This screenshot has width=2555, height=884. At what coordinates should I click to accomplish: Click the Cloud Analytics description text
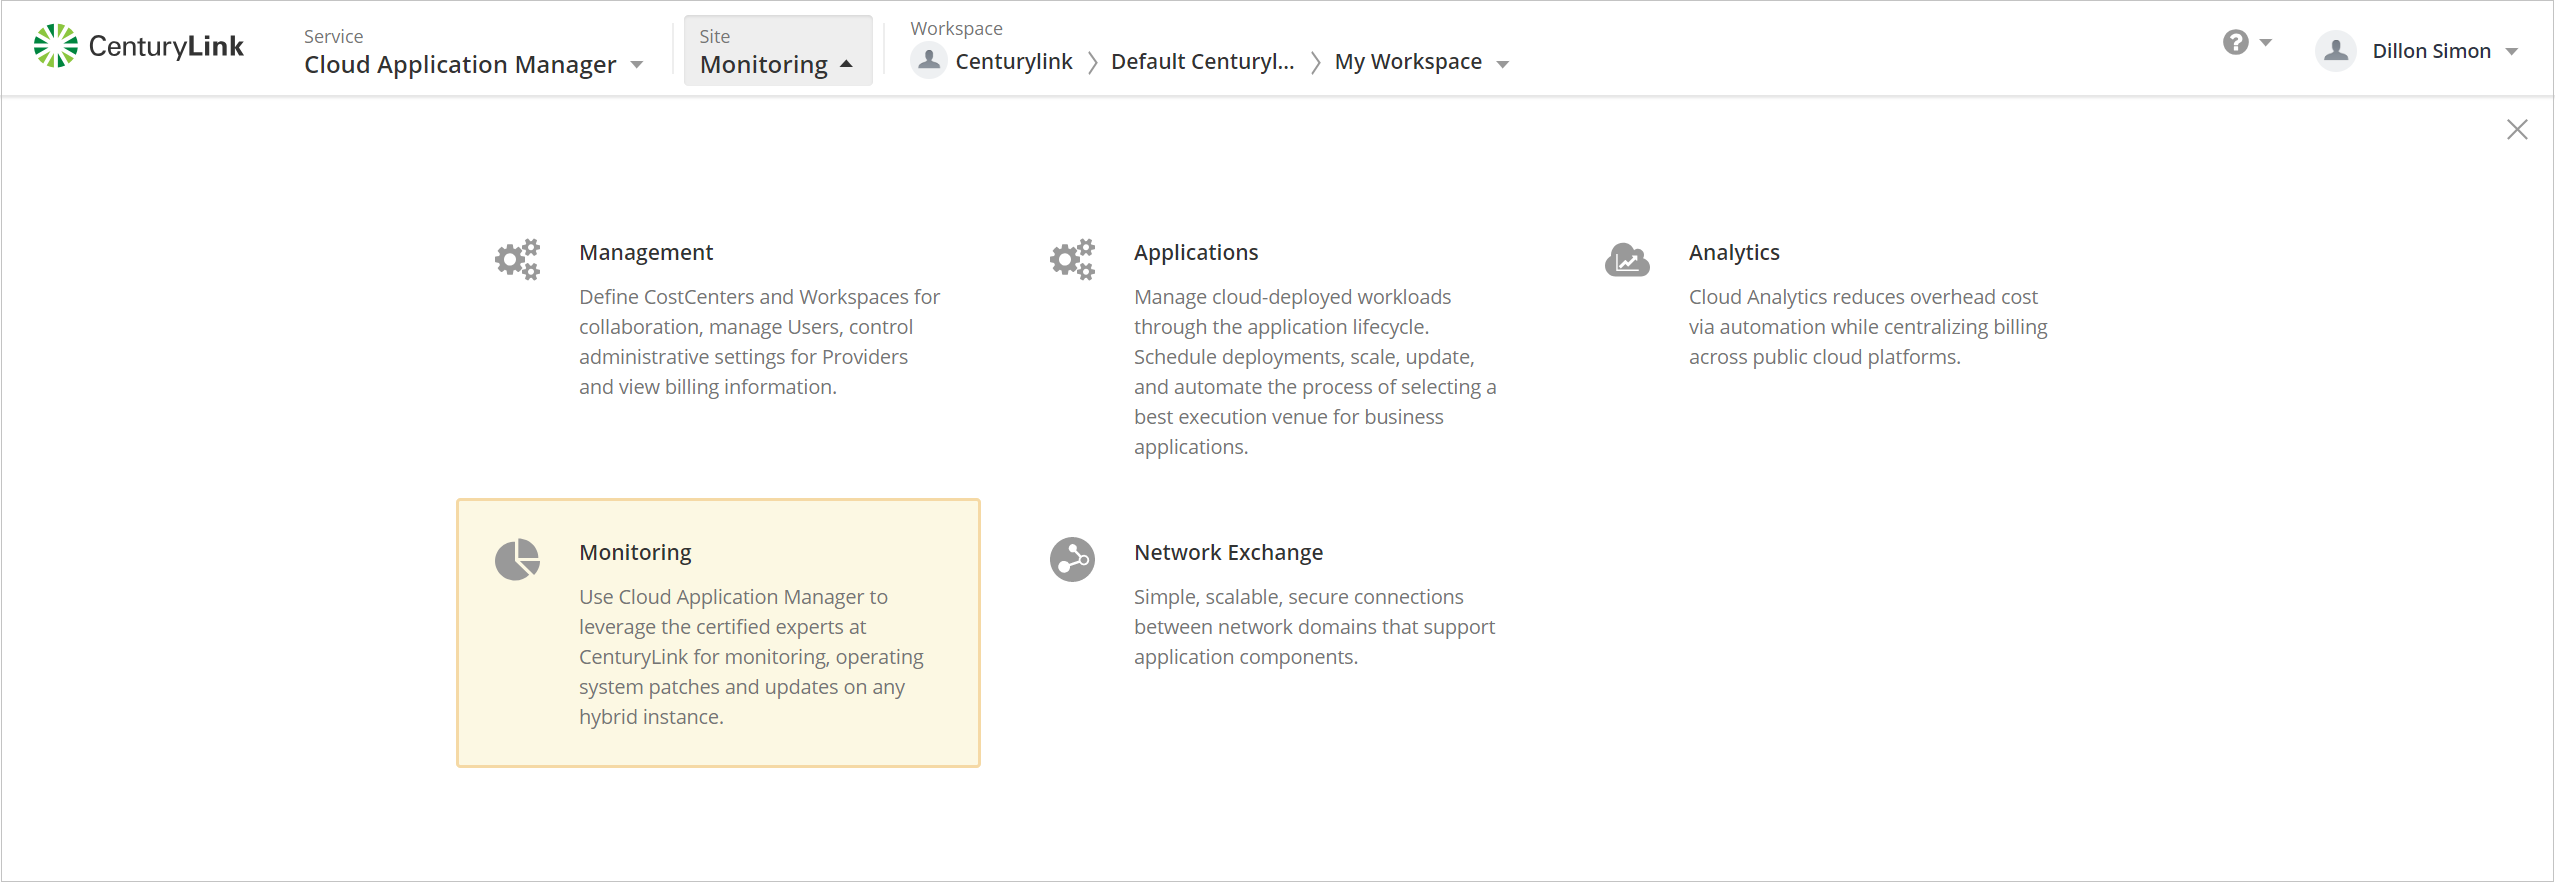click(x=1868, y=327)
